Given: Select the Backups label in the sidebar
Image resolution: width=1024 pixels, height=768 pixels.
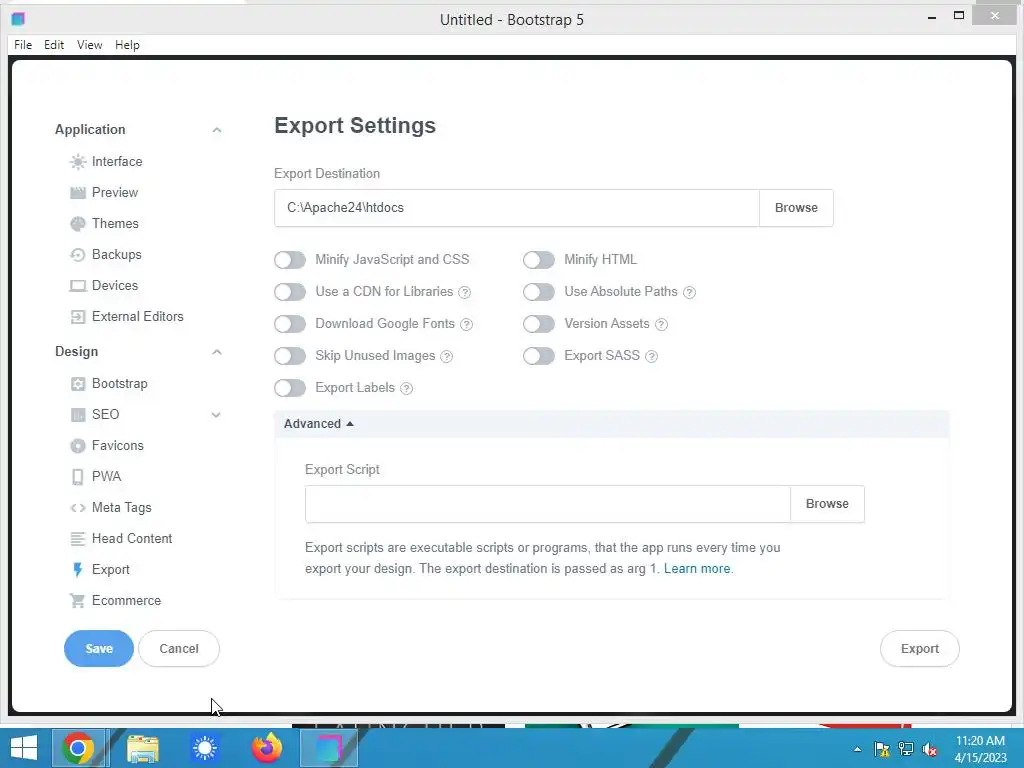Looking at the screenshot, I should 116,255.
